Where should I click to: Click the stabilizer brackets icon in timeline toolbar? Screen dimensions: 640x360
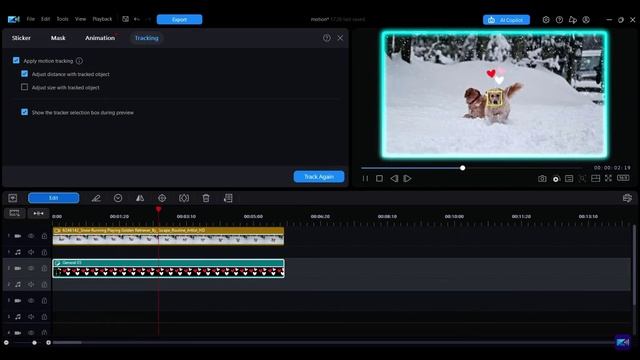pos(184,198)
